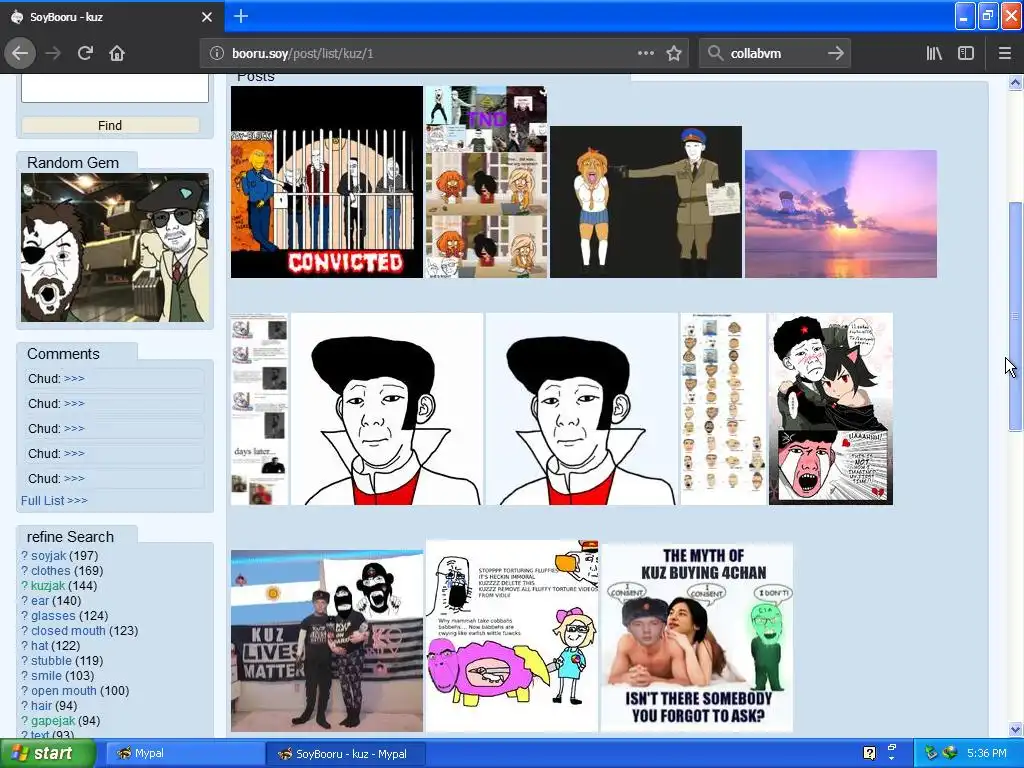Image resolution: width=1024 pixels, height=768 pixels.
Task: Click the tag search text box
Action: click(115, 88)
